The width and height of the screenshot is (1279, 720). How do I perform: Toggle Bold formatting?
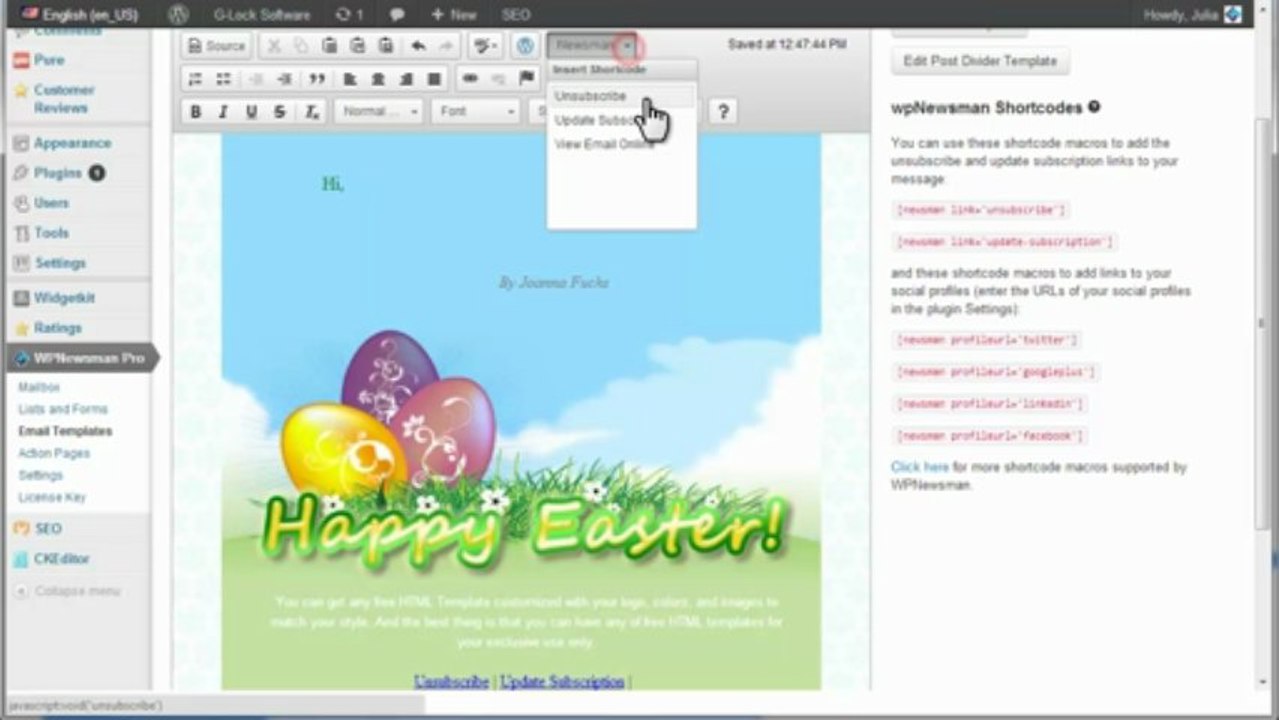(x=196, y=112)
